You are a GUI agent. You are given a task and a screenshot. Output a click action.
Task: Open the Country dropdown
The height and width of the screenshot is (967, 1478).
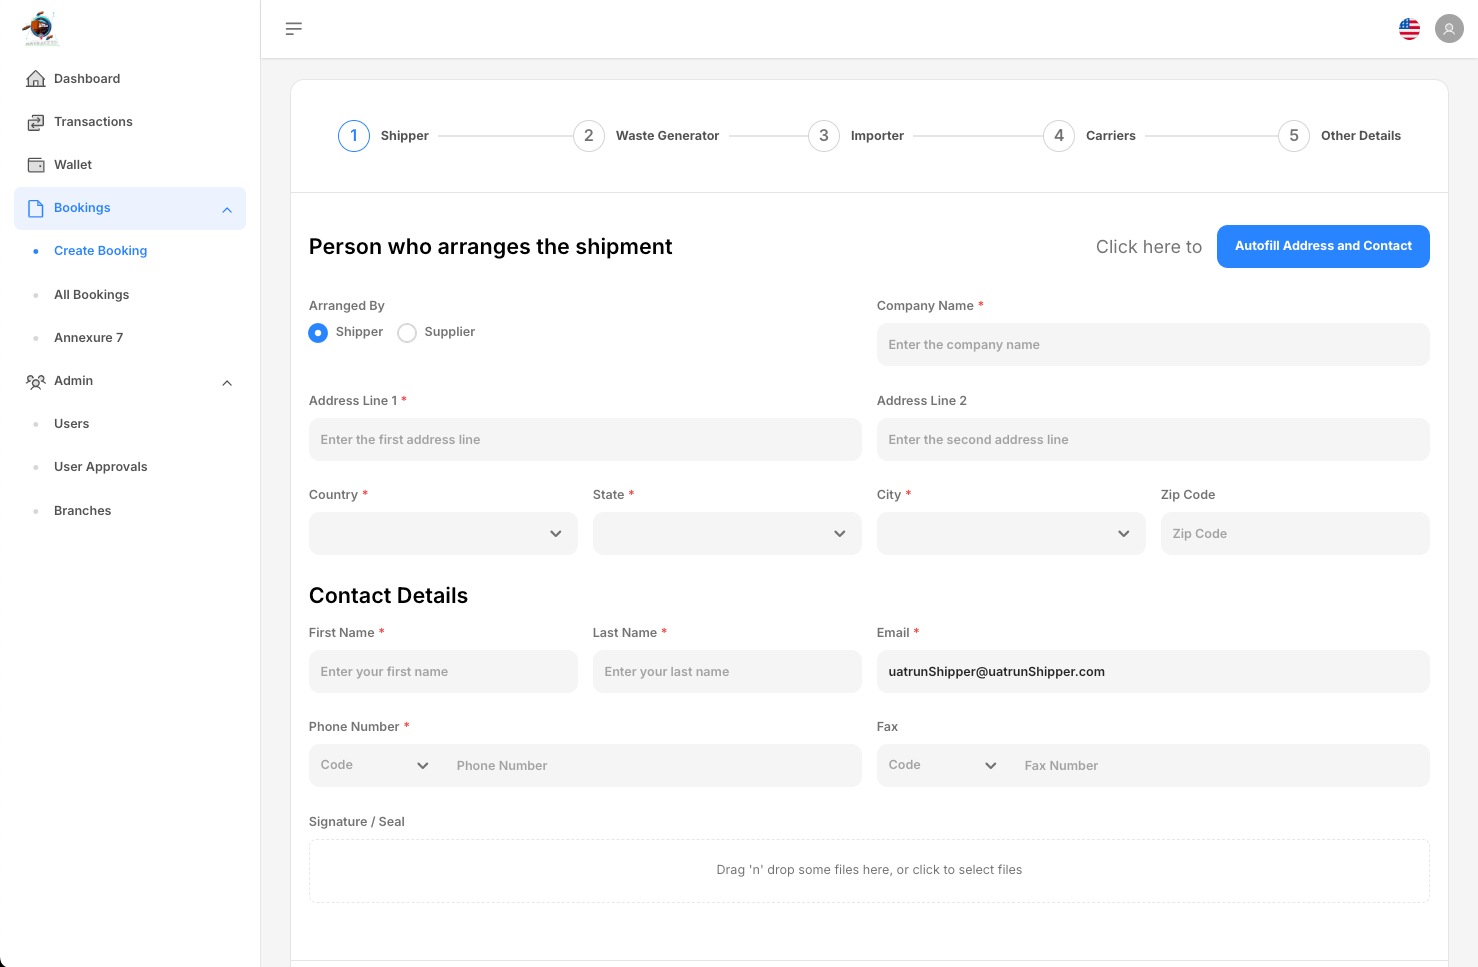[x=443, y=534]
